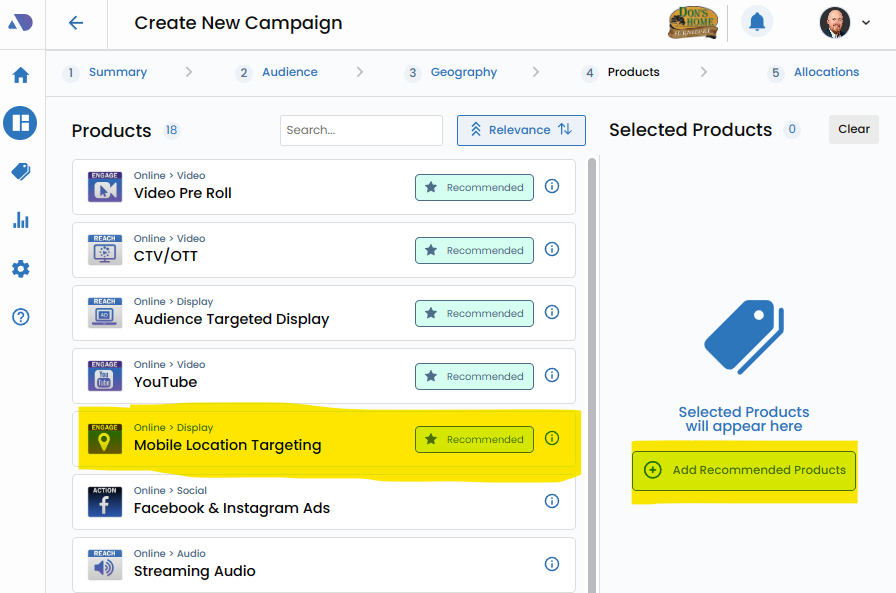896x593 pixels.
Task: Open settings gear in sidebar
Action: [21, 269]
